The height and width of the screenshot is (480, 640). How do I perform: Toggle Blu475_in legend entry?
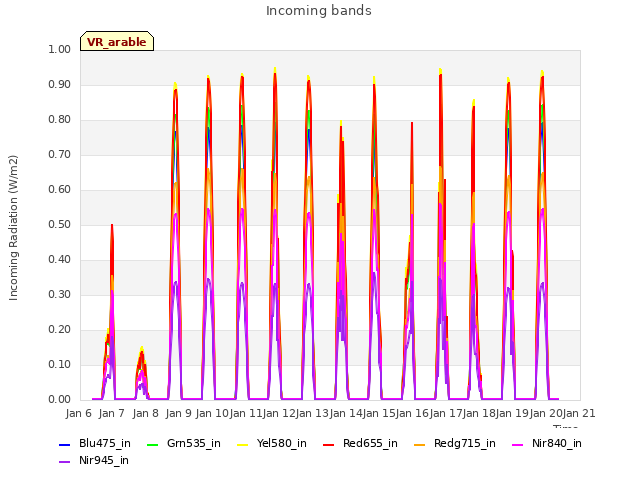click(95, 443)
